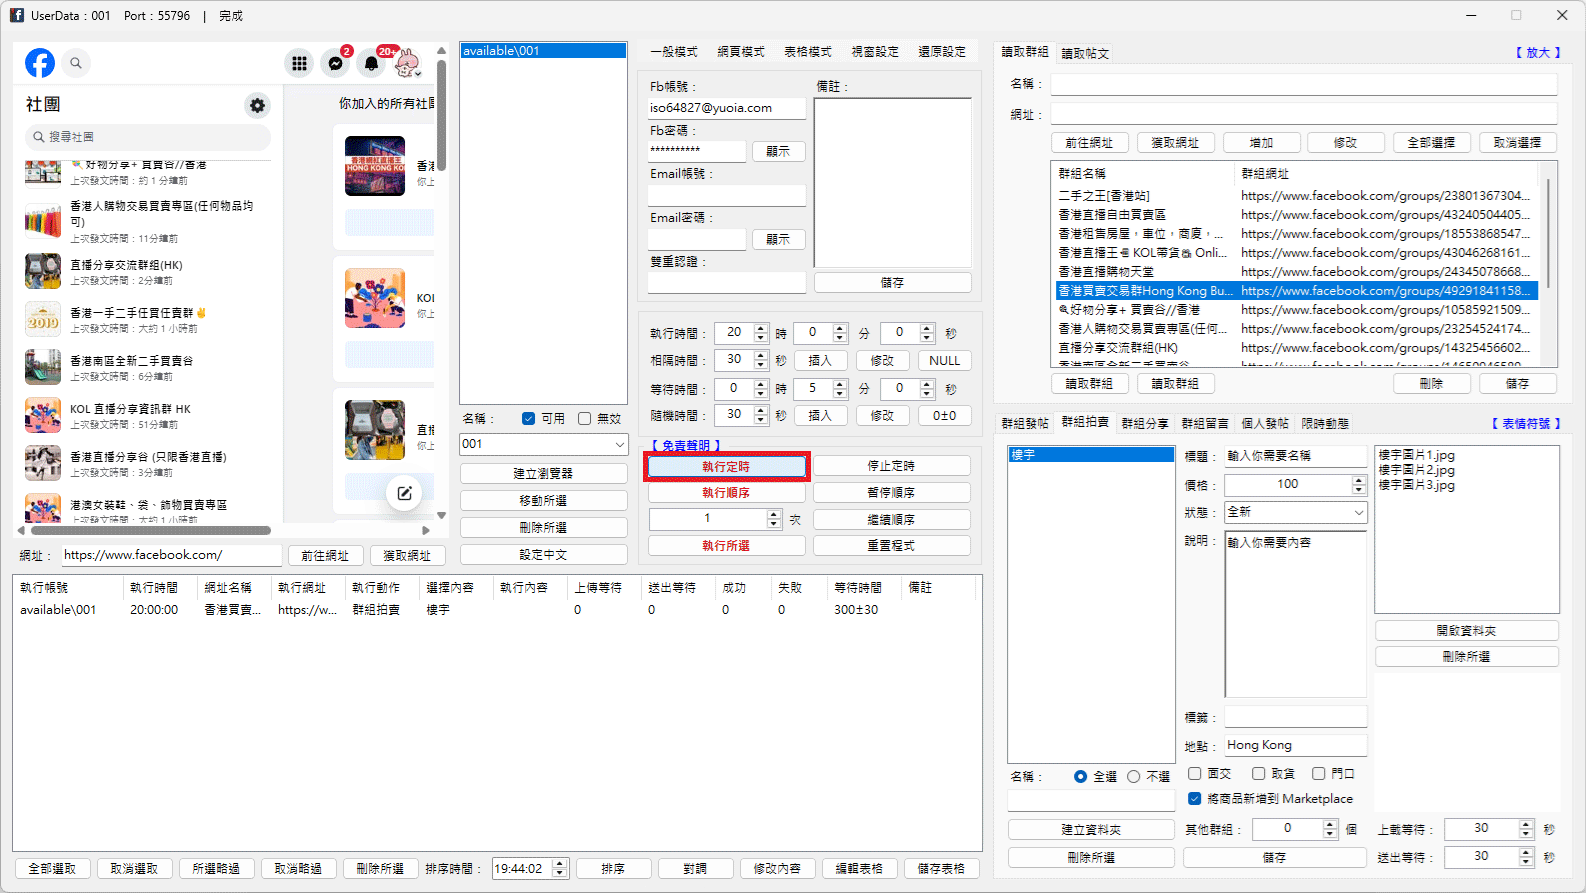Uncheck 將商品新增到 Marketplace checkbox
The width and height of the screenshot is (1586, 893).
[x=1194, y=798]
